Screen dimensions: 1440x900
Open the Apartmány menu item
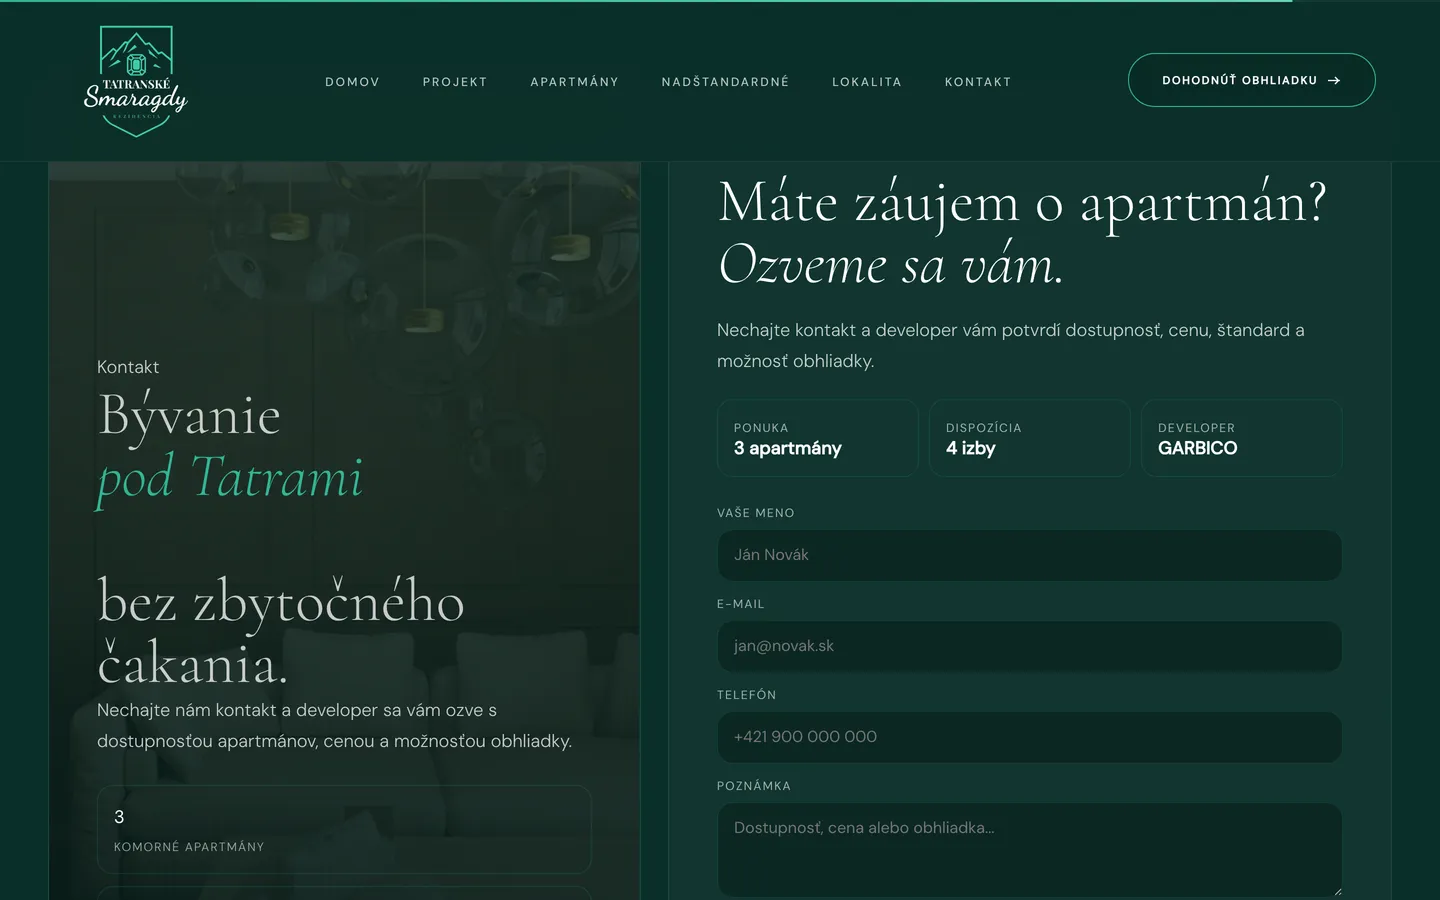574,82
